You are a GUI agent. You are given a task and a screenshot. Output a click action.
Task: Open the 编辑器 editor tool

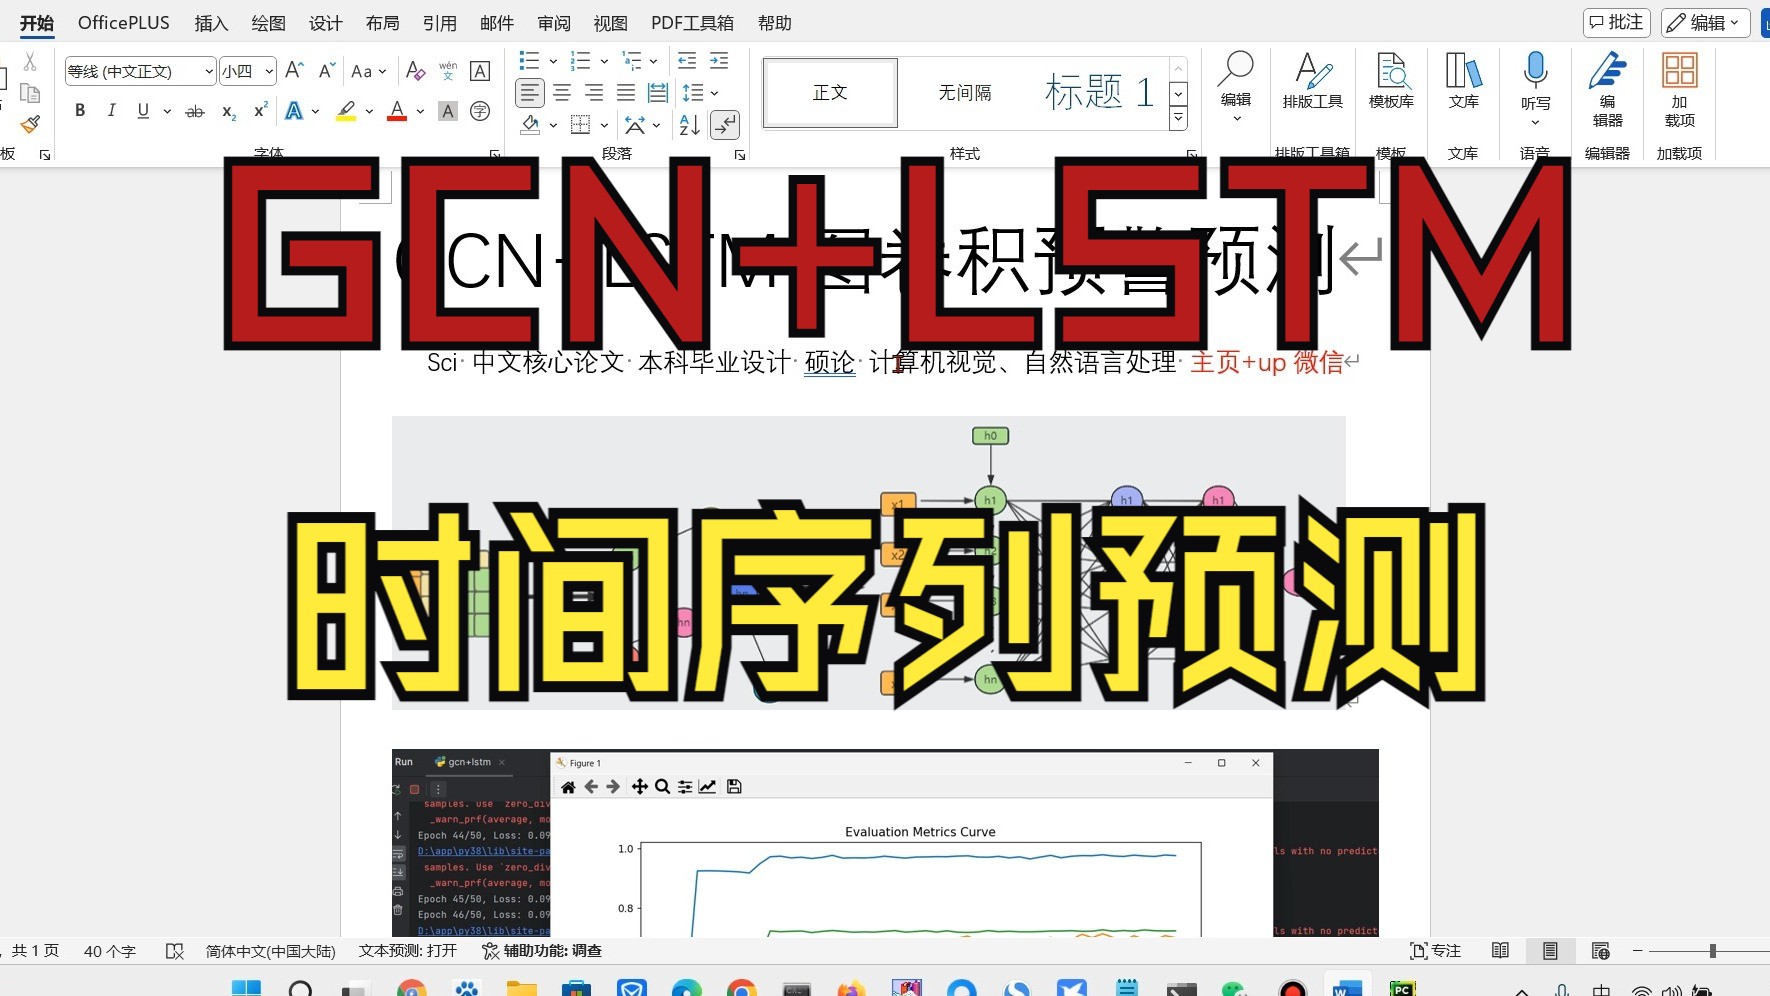1607,90
